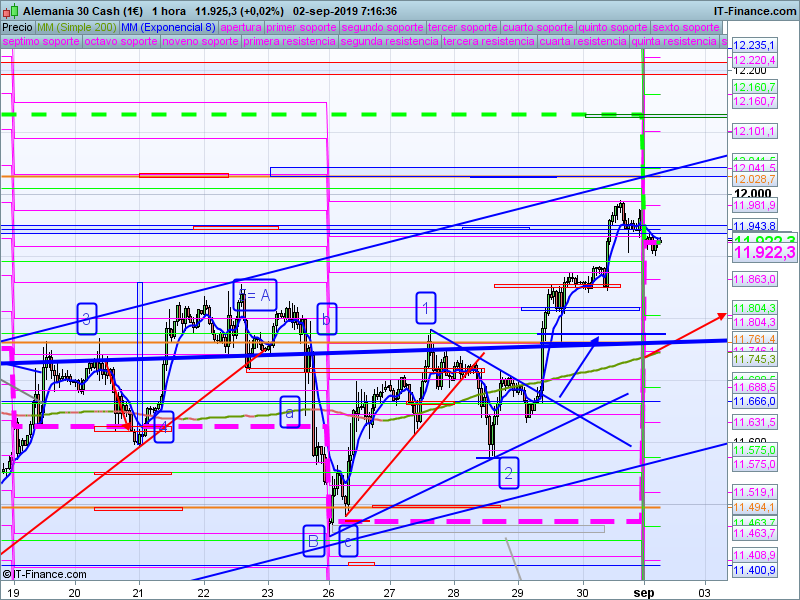
Task: Open the segundo soporte indicator label
Action: 383,27
